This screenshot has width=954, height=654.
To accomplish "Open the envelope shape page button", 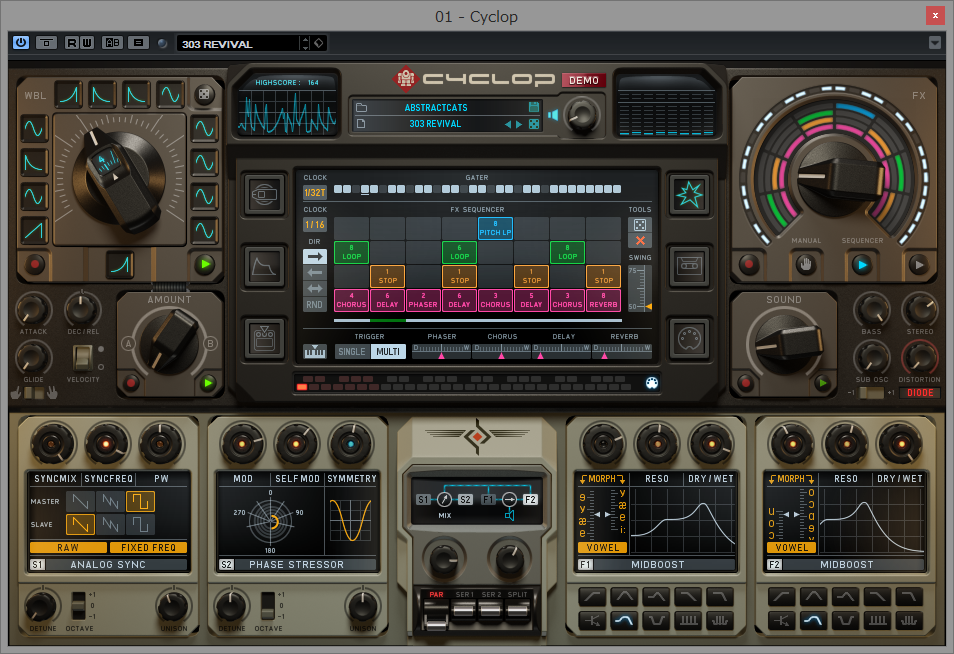I will pos(264,266).
